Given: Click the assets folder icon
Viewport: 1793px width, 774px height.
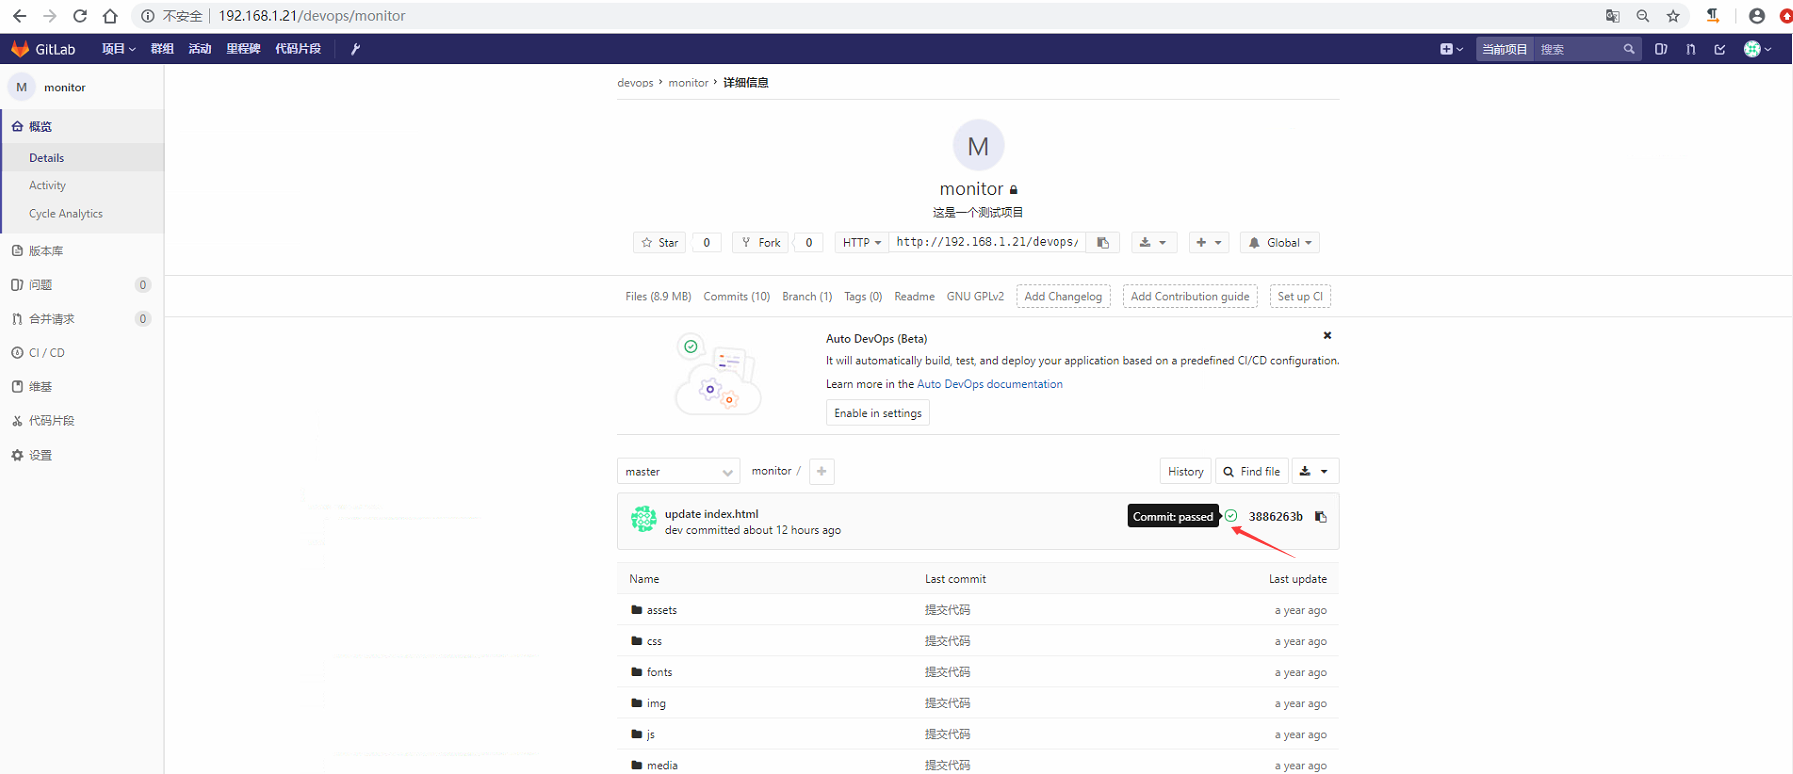Looking at the screenshot, I should pyautogui.click(x=637, y=610).
